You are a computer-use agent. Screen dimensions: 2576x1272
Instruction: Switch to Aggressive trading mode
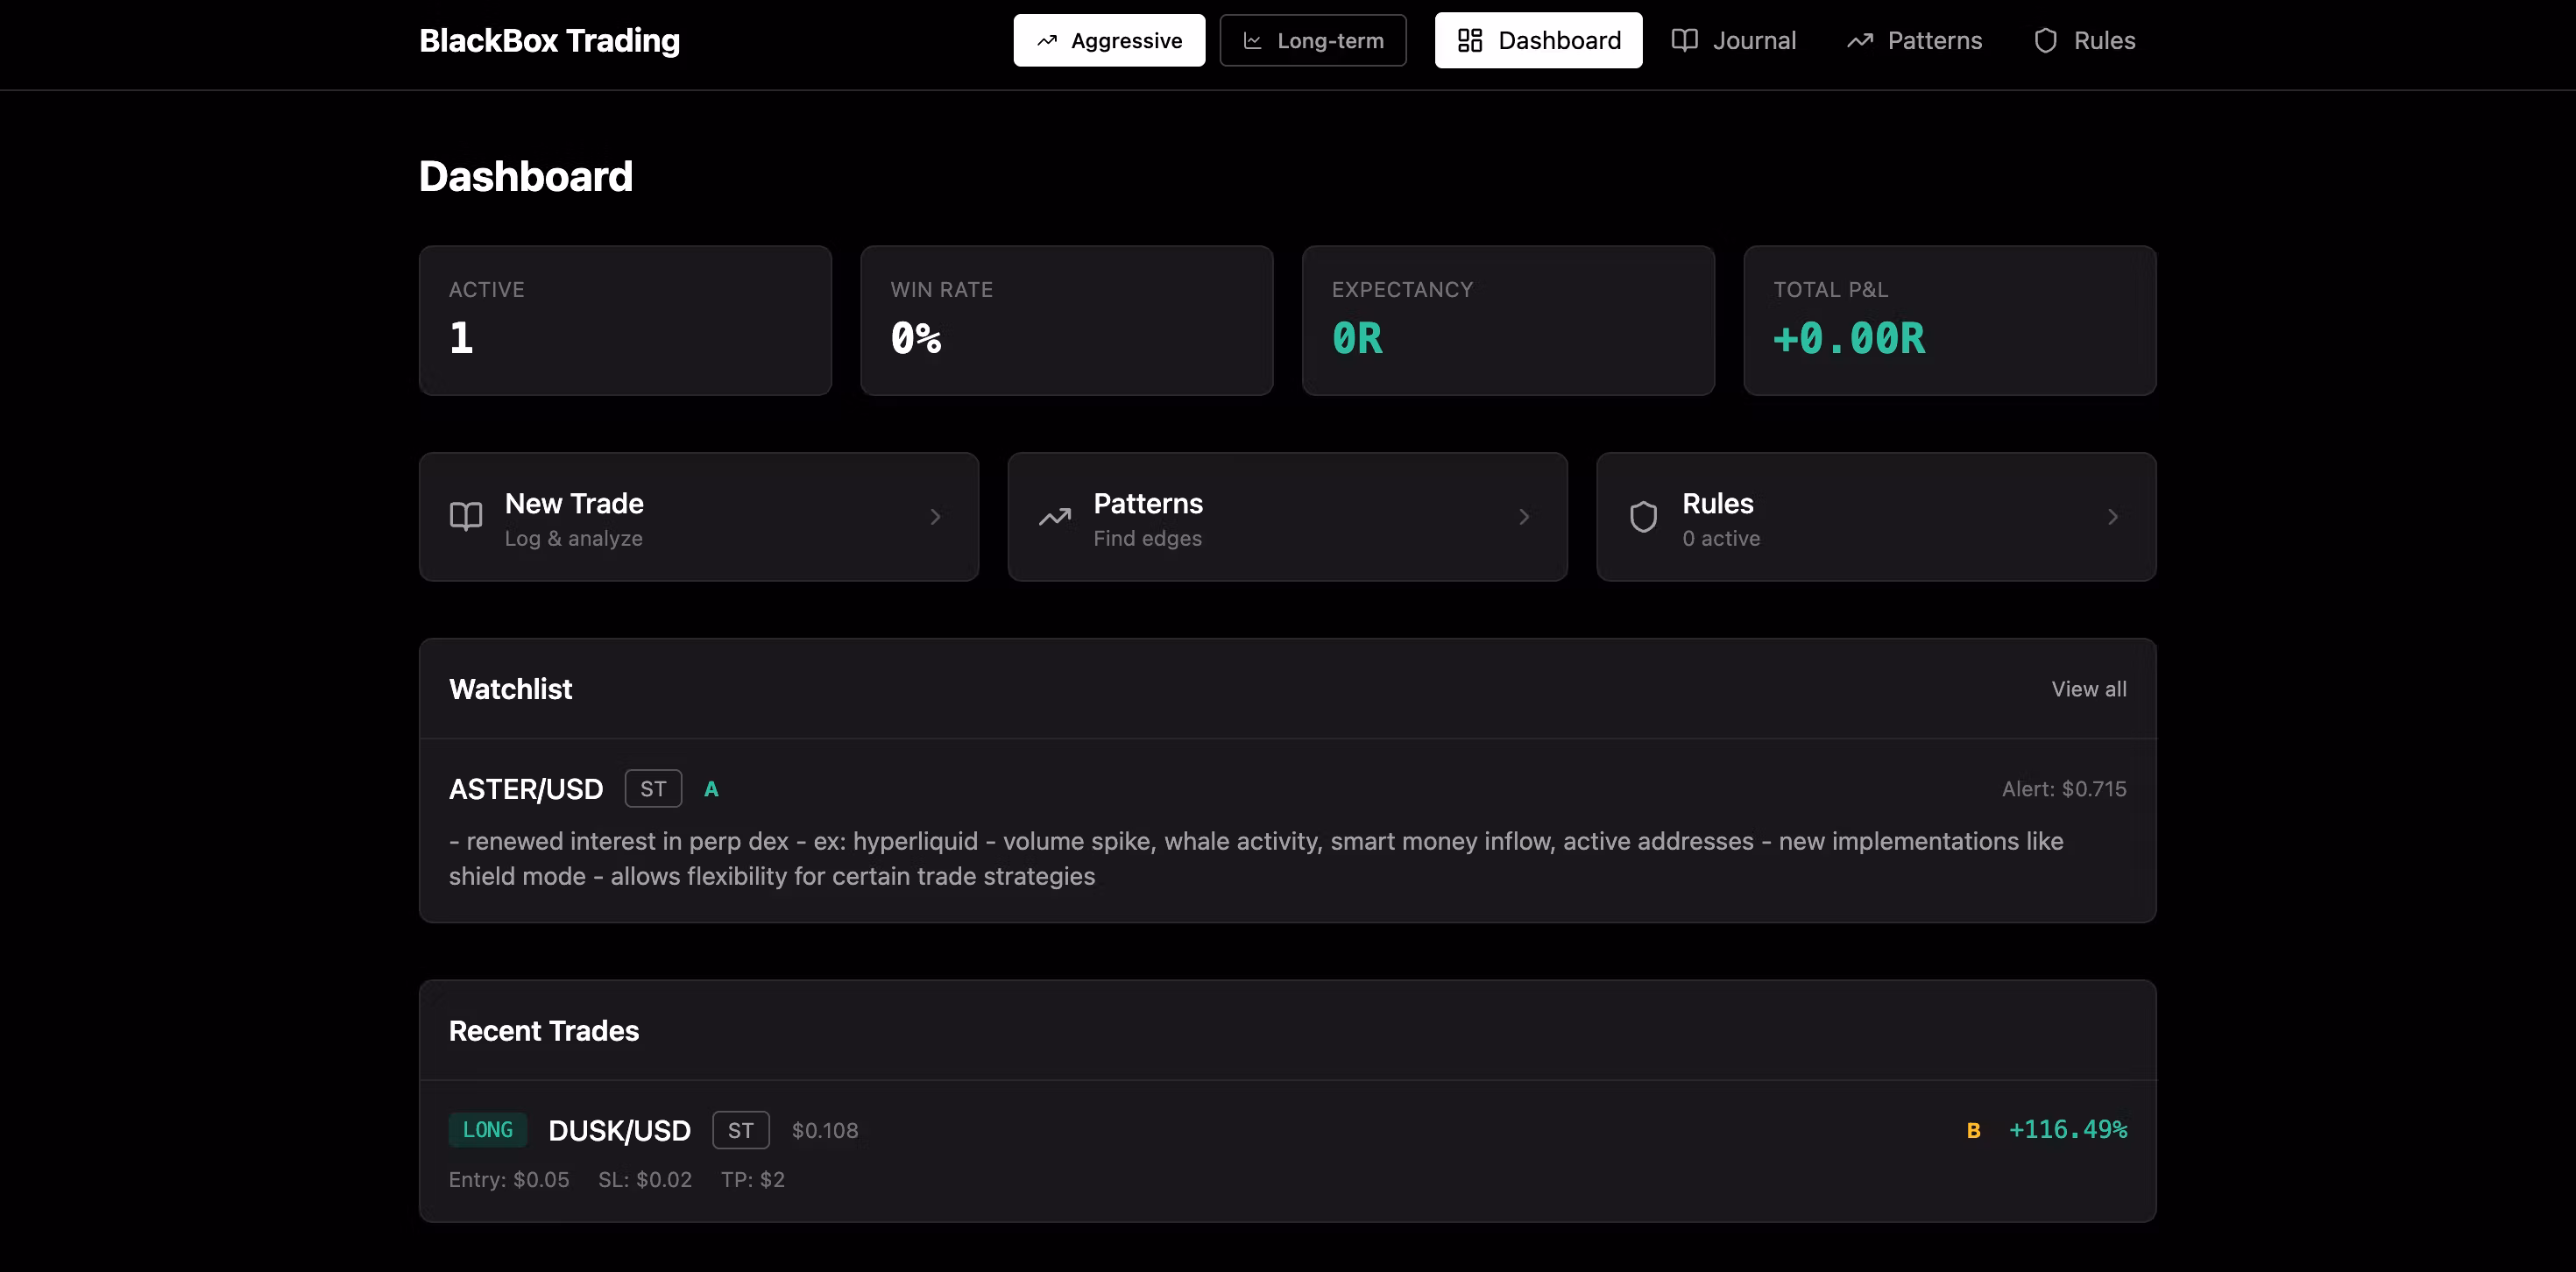point(1108,41)
